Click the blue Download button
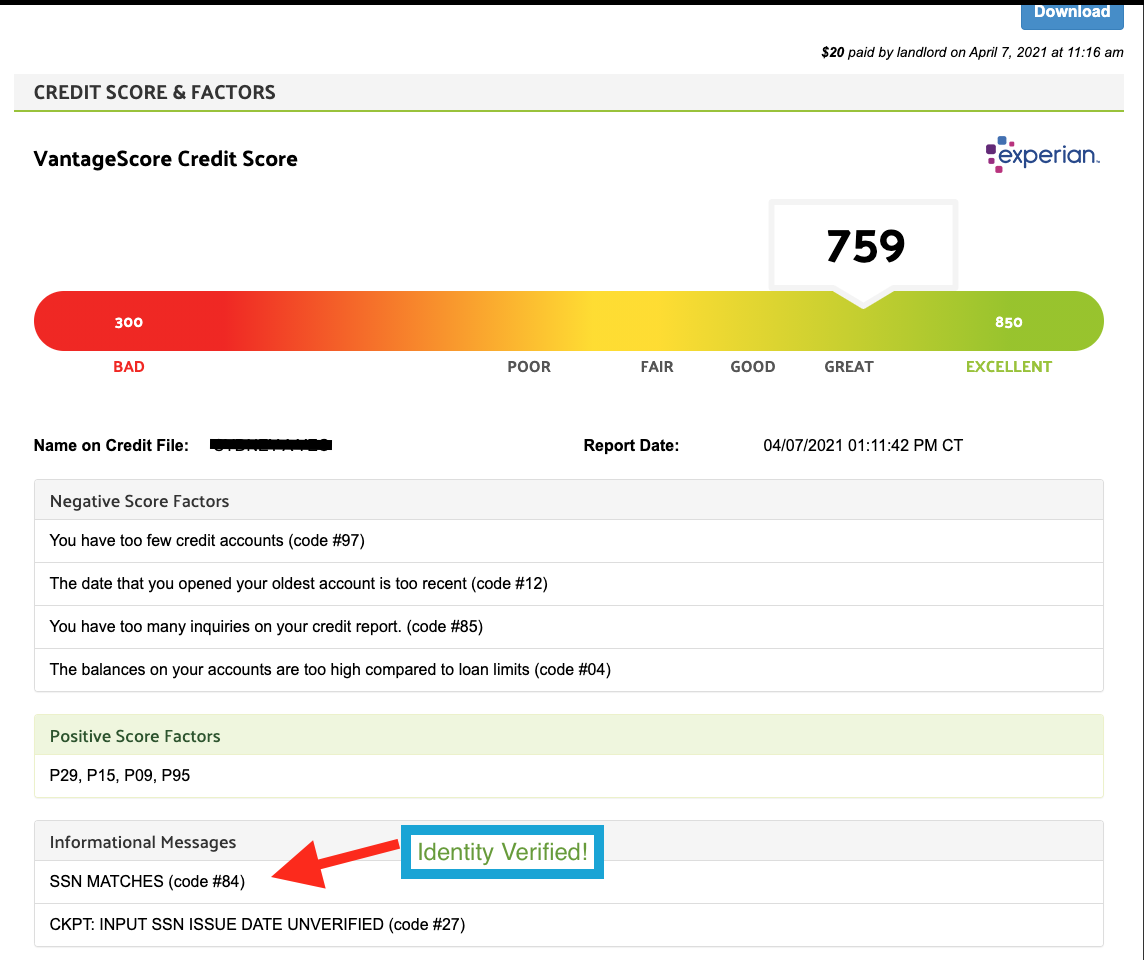The image size is (1144, 960). coord(1071,13)
